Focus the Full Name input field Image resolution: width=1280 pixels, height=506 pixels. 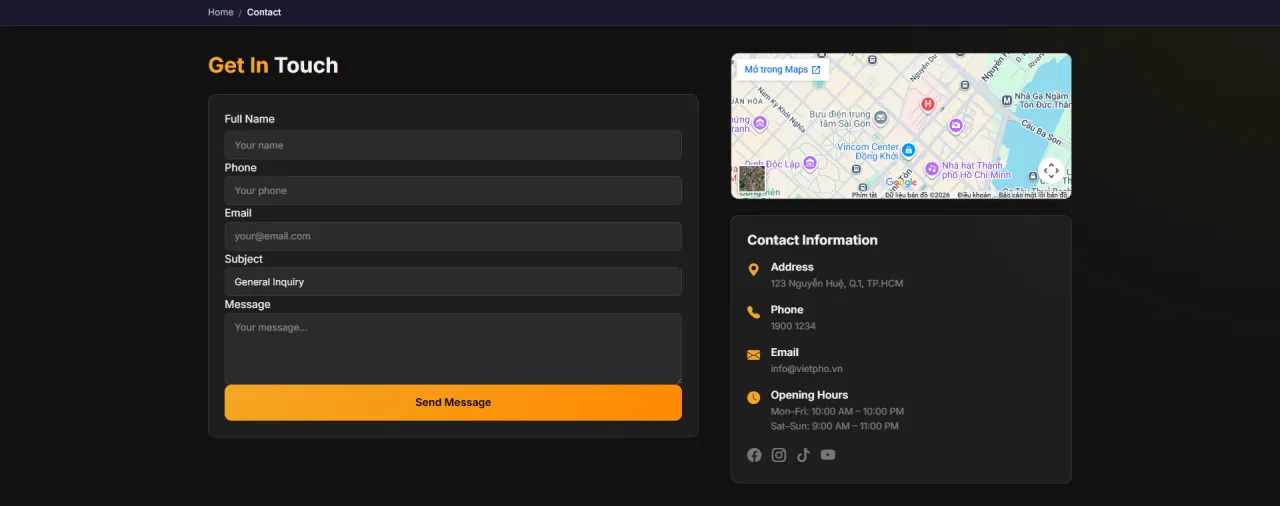(453, 145)
